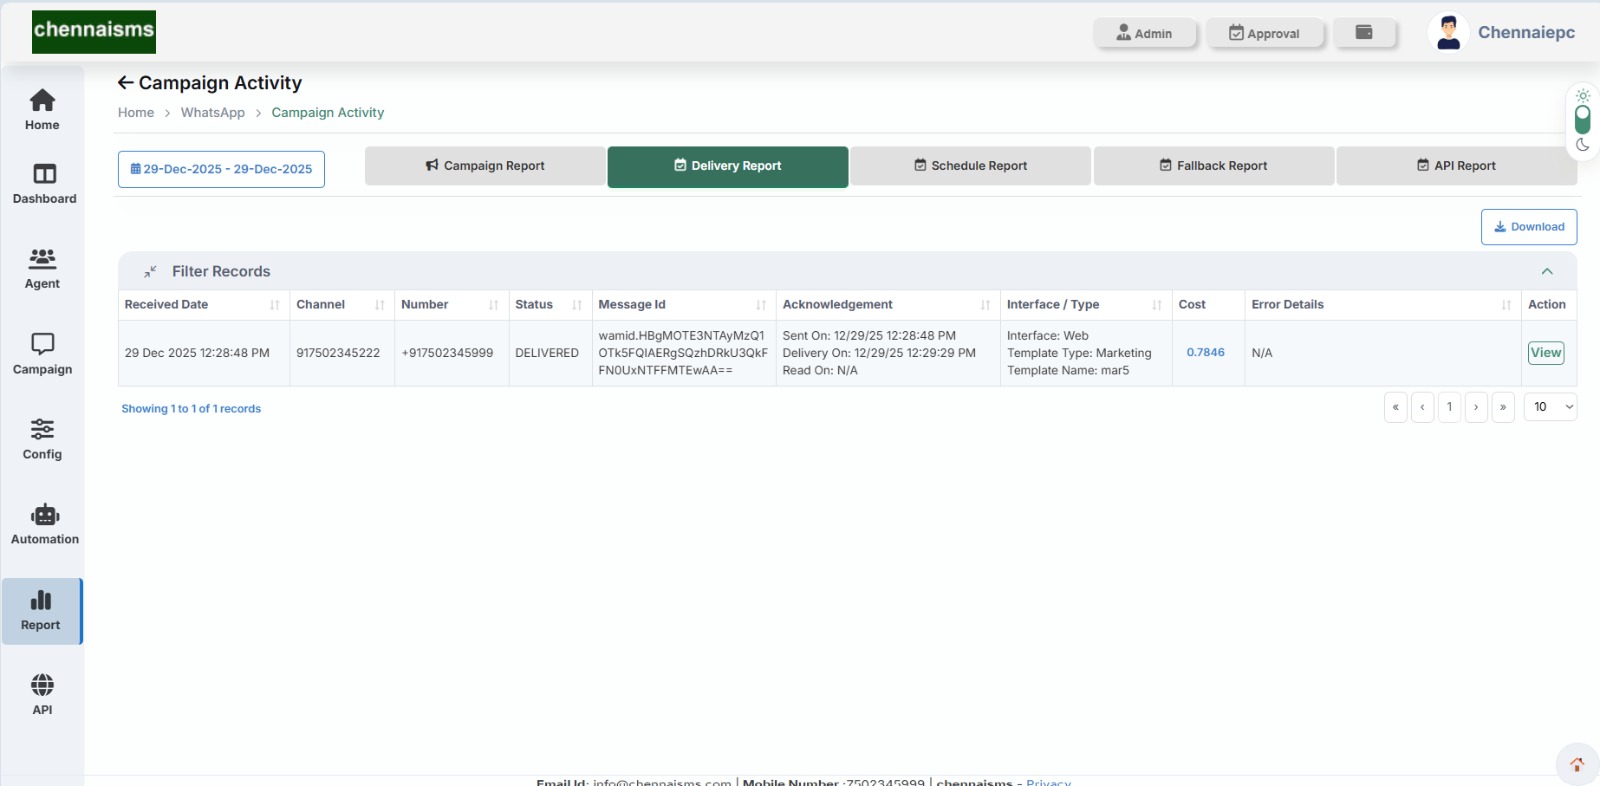Collapse the Filter Records panel chevron
Image resolution: width=1600 pixels, height=786 pixels.
(1546, 271)
